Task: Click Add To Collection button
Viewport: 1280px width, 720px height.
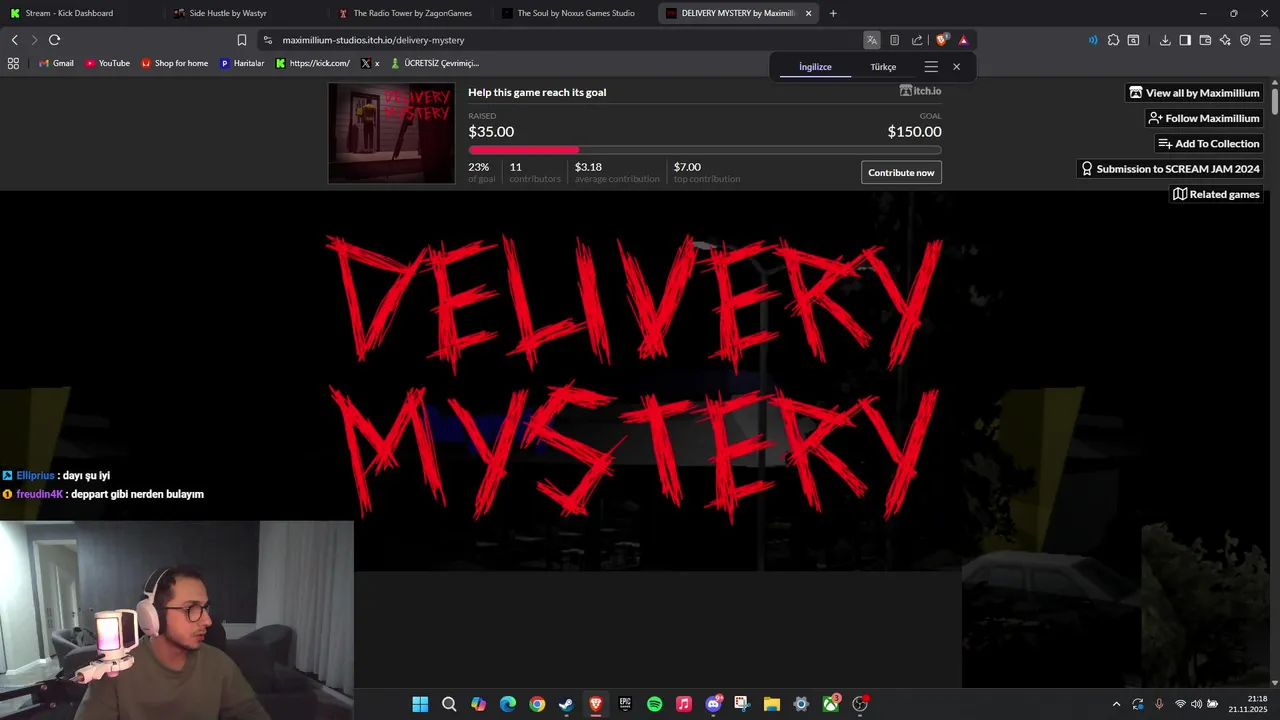Action: [x=1208, y=143]
